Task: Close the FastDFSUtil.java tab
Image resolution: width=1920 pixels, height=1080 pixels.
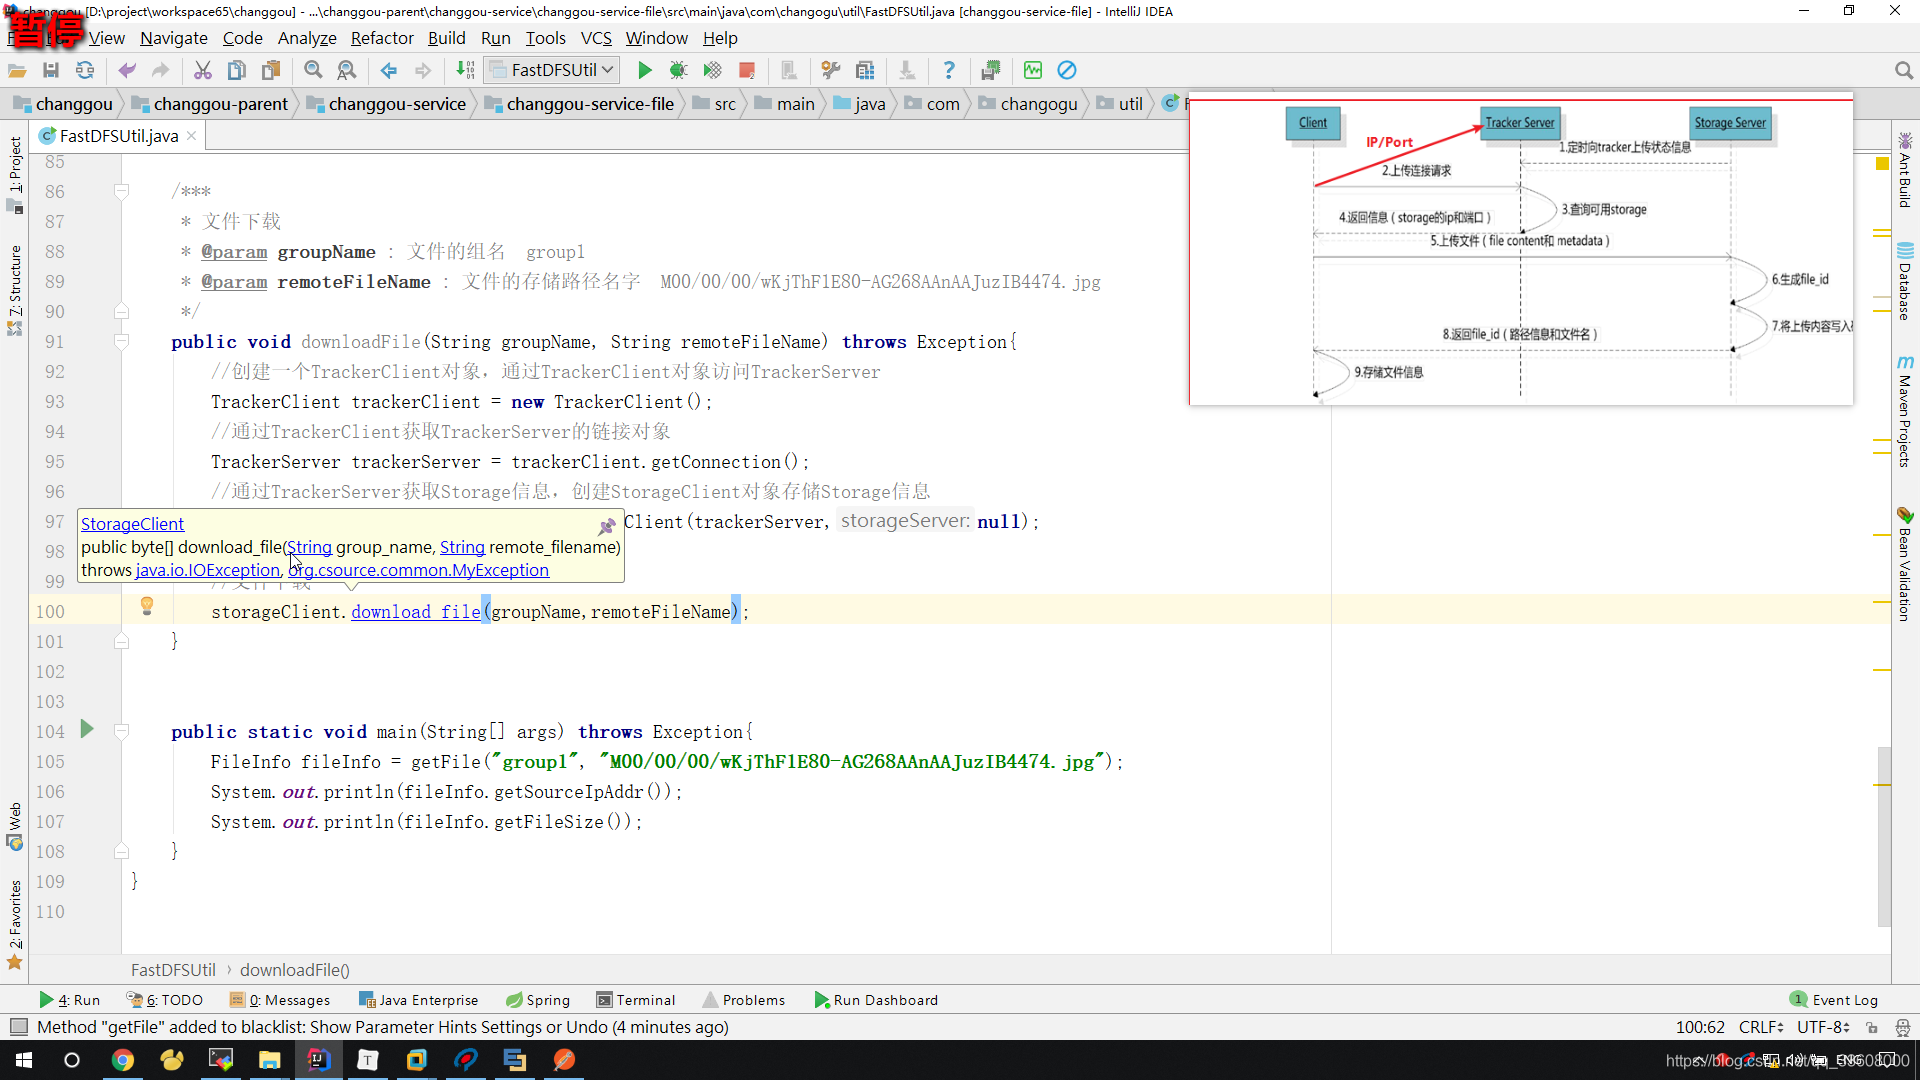Action: [191, 136]
